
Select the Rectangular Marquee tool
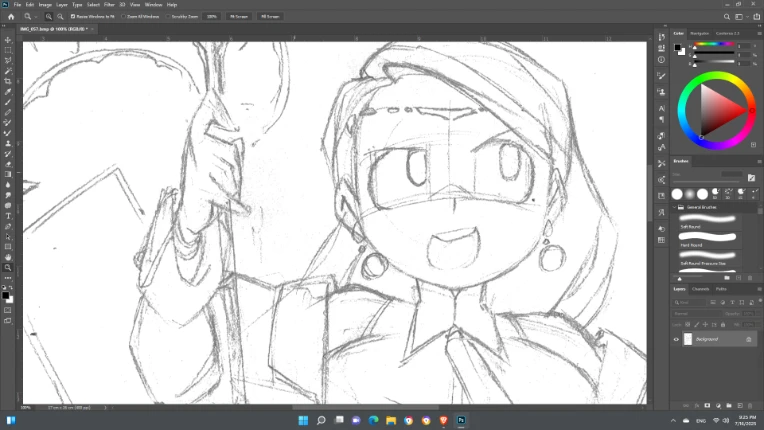[8, 50]
